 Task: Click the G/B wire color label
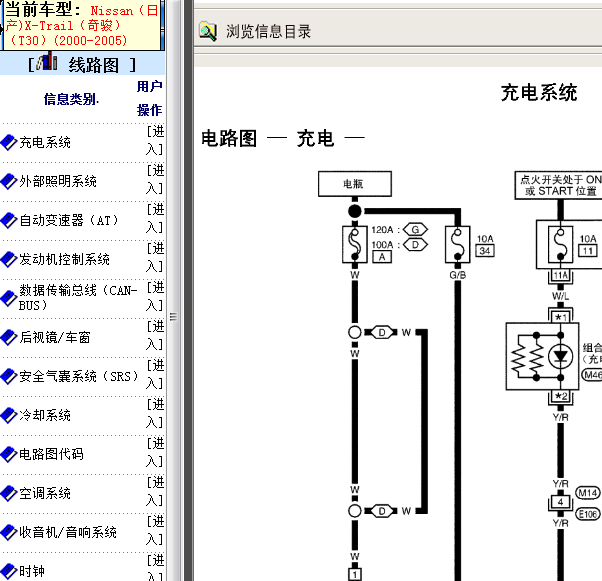458,275
